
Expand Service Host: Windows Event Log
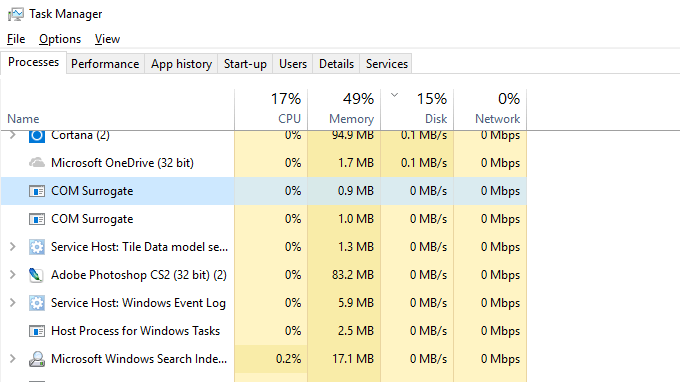[x=13, y=303]
